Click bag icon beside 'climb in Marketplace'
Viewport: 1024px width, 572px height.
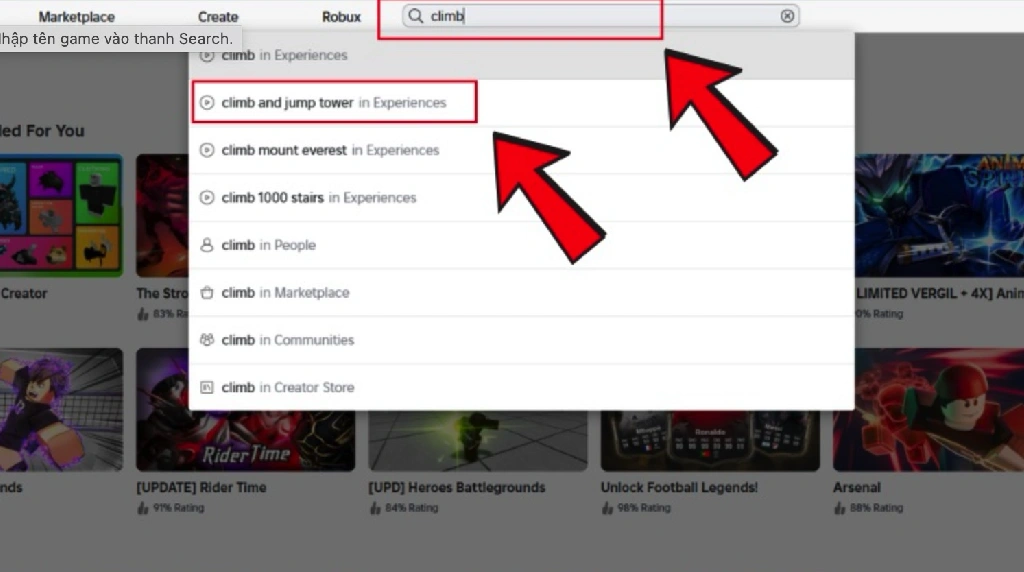(206, 293)
